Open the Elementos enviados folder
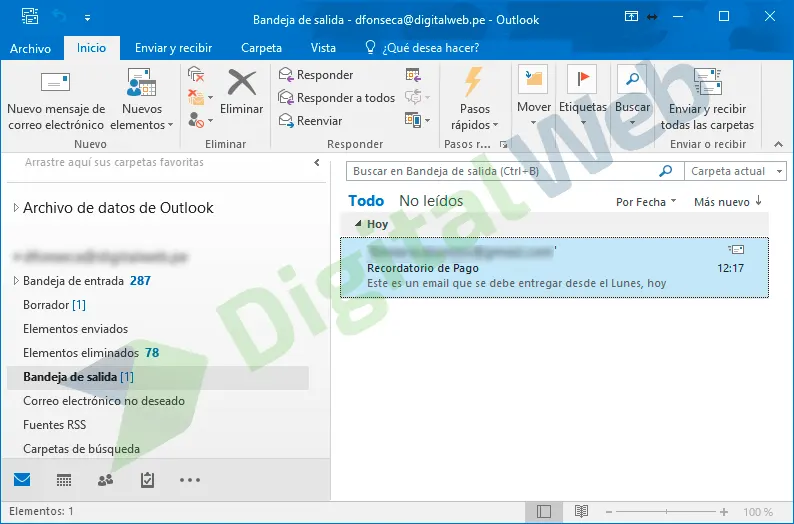794x524 pixels. (75, 329)
